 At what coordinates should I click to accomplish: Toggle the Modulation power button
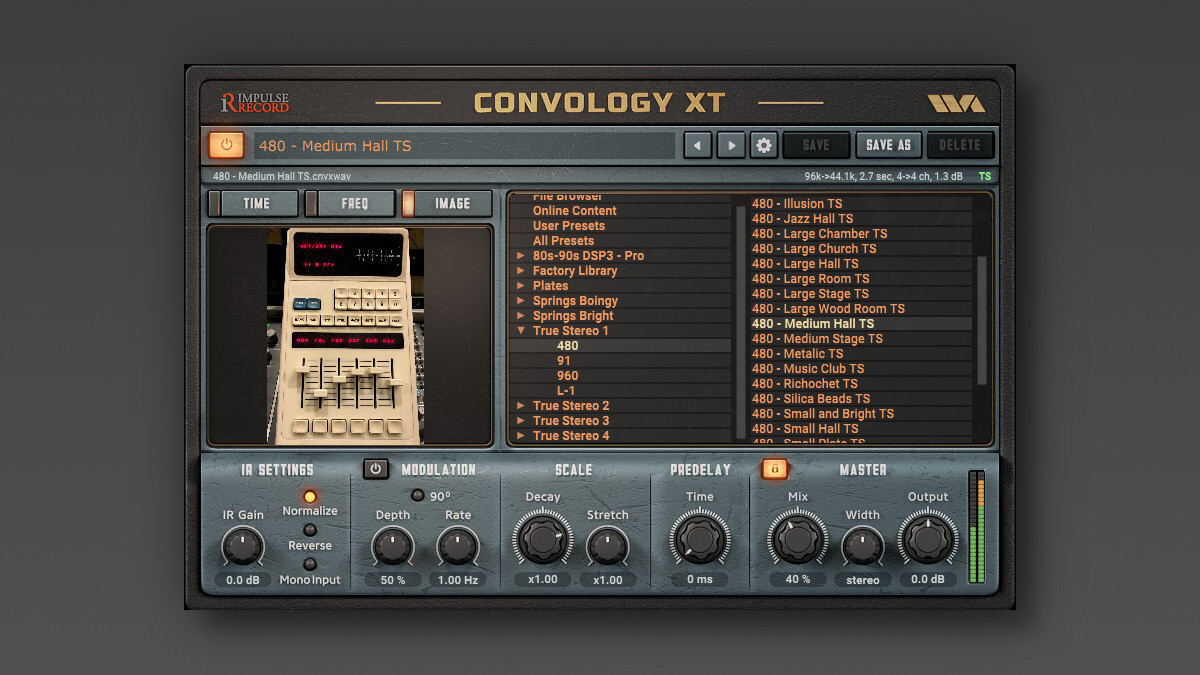(x=376, y=469)
